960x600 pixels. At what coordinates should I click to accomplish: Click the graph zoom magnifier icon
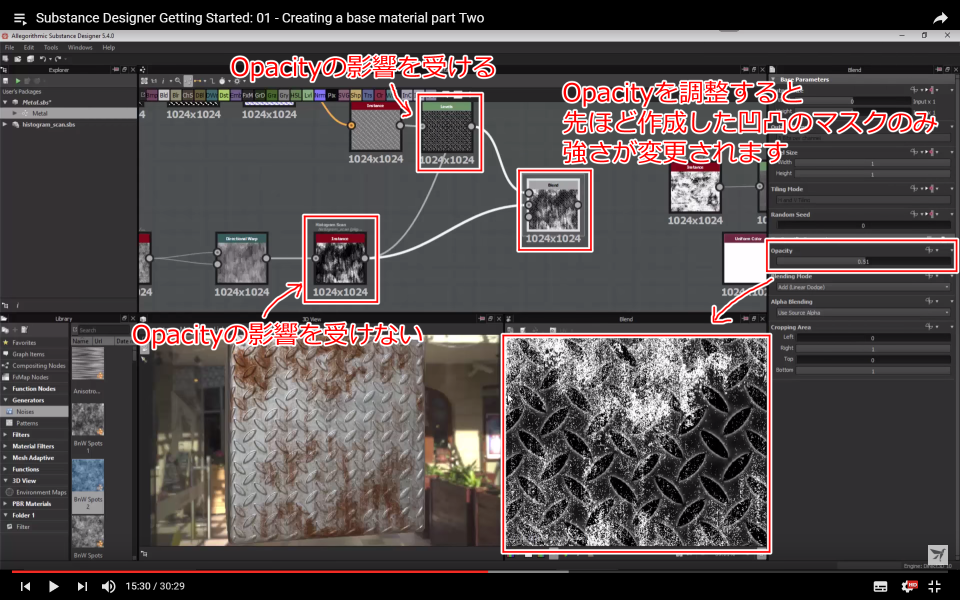(x=178, y=81)
